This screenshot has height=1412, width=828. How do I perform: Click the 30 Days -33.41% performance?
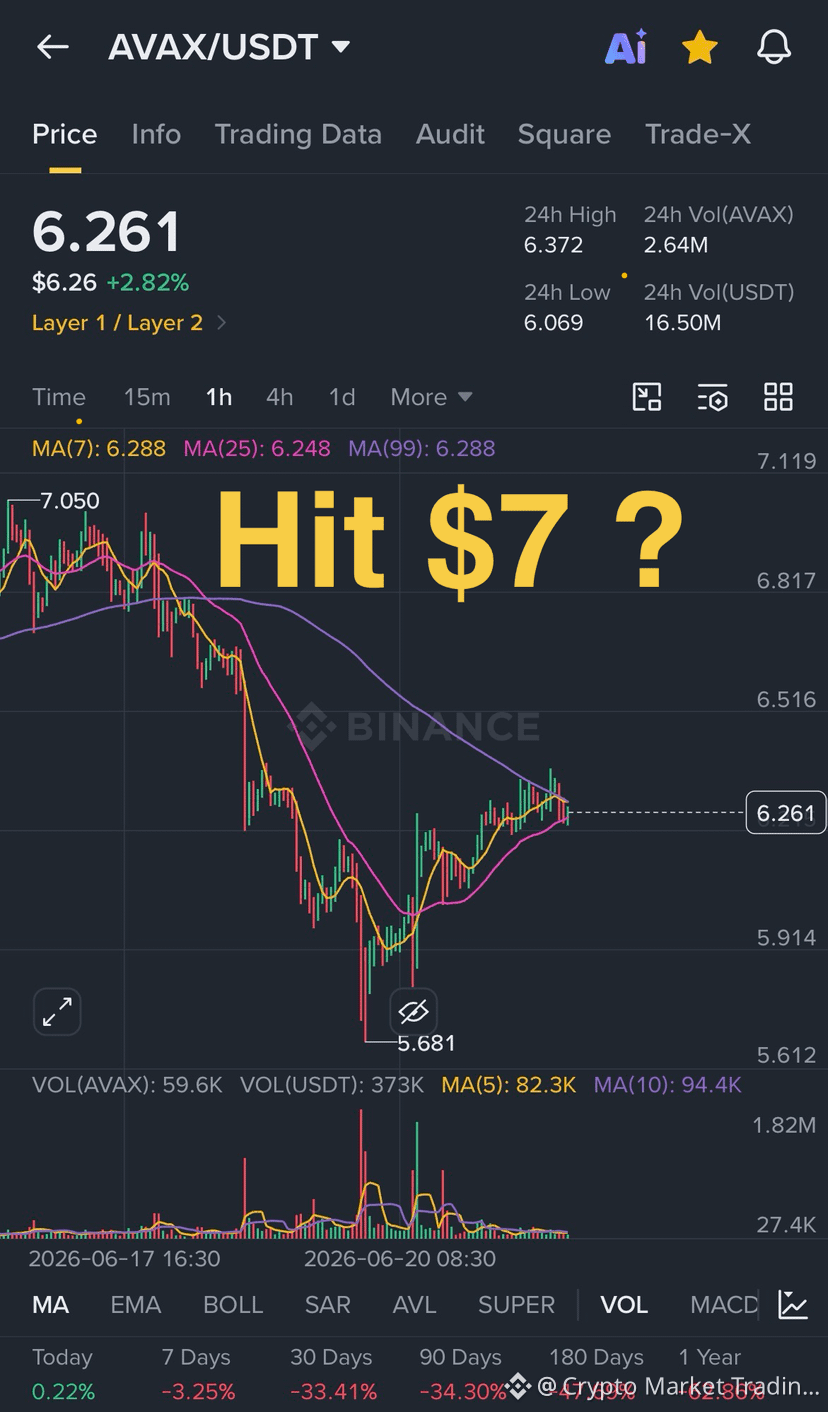[333, 1375]
